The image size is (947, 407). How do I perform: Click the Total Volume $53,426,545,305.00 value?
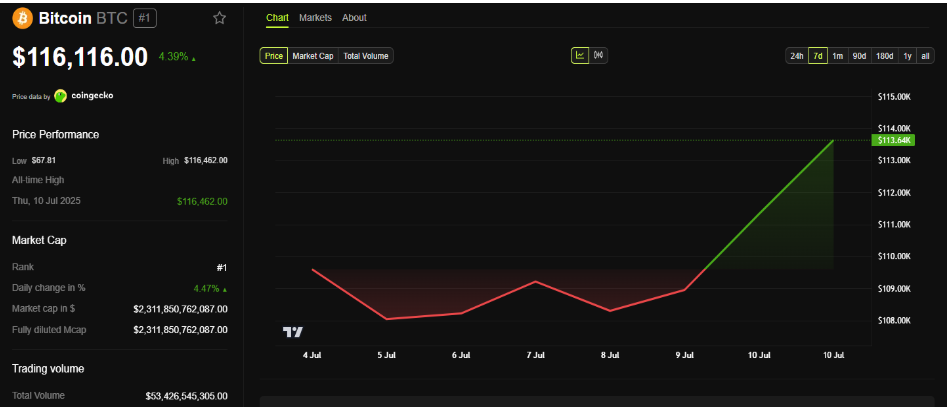click(187, 396)
